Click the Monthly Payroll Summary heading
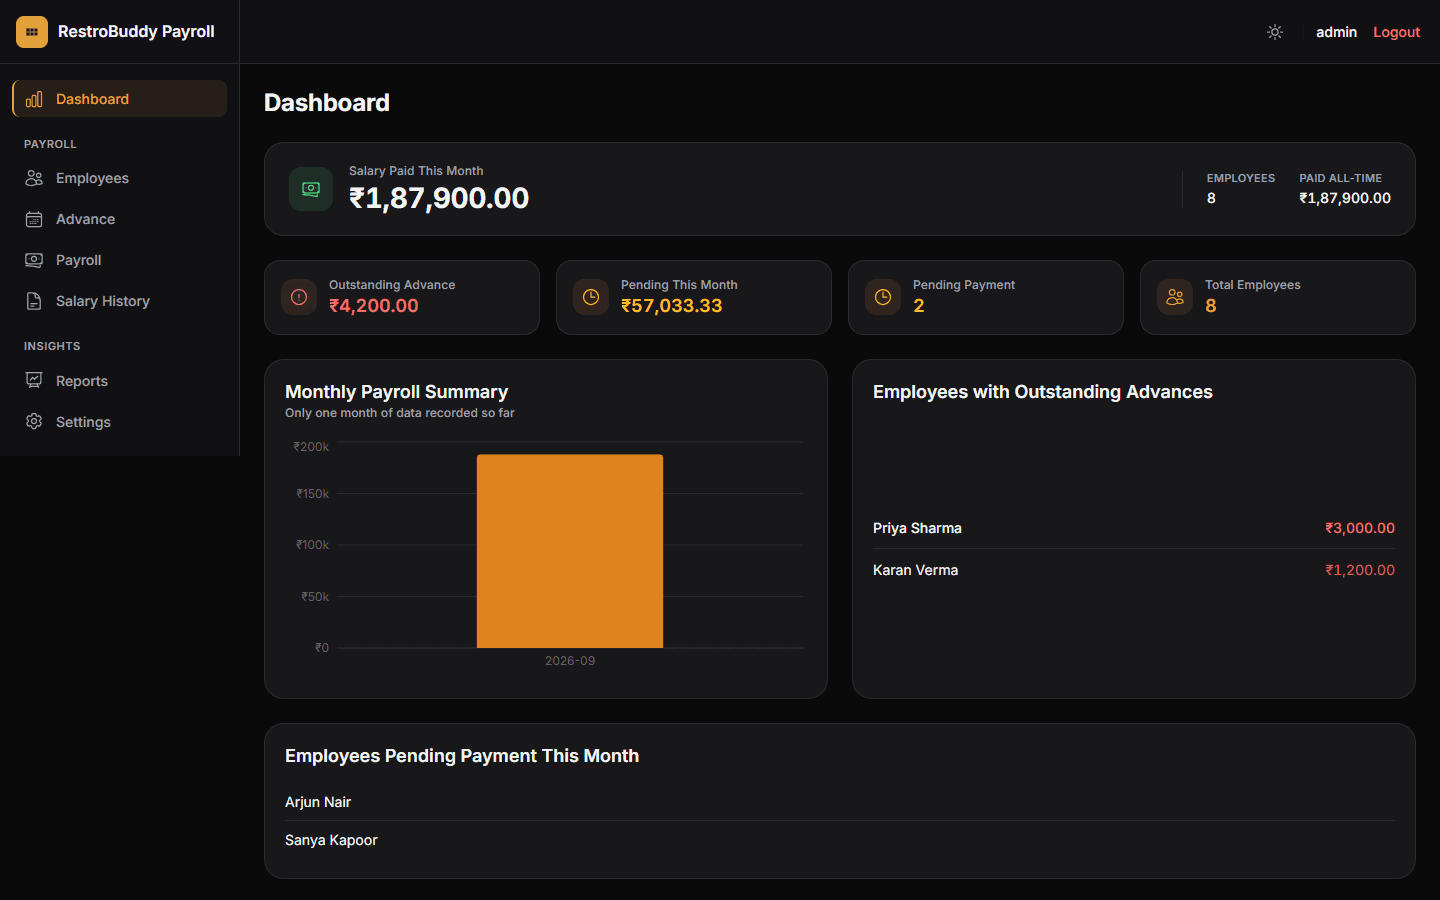The width and height of the screenshot is (1440, 900). pos(396,392)
